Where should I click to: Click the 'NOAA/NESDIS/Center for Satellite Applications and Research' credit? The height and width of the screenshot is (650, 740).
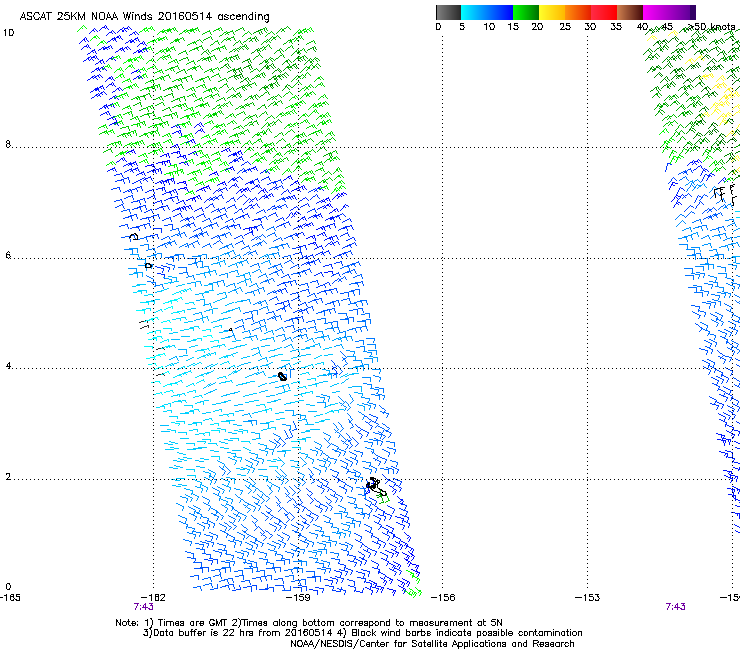coord(432,644)
